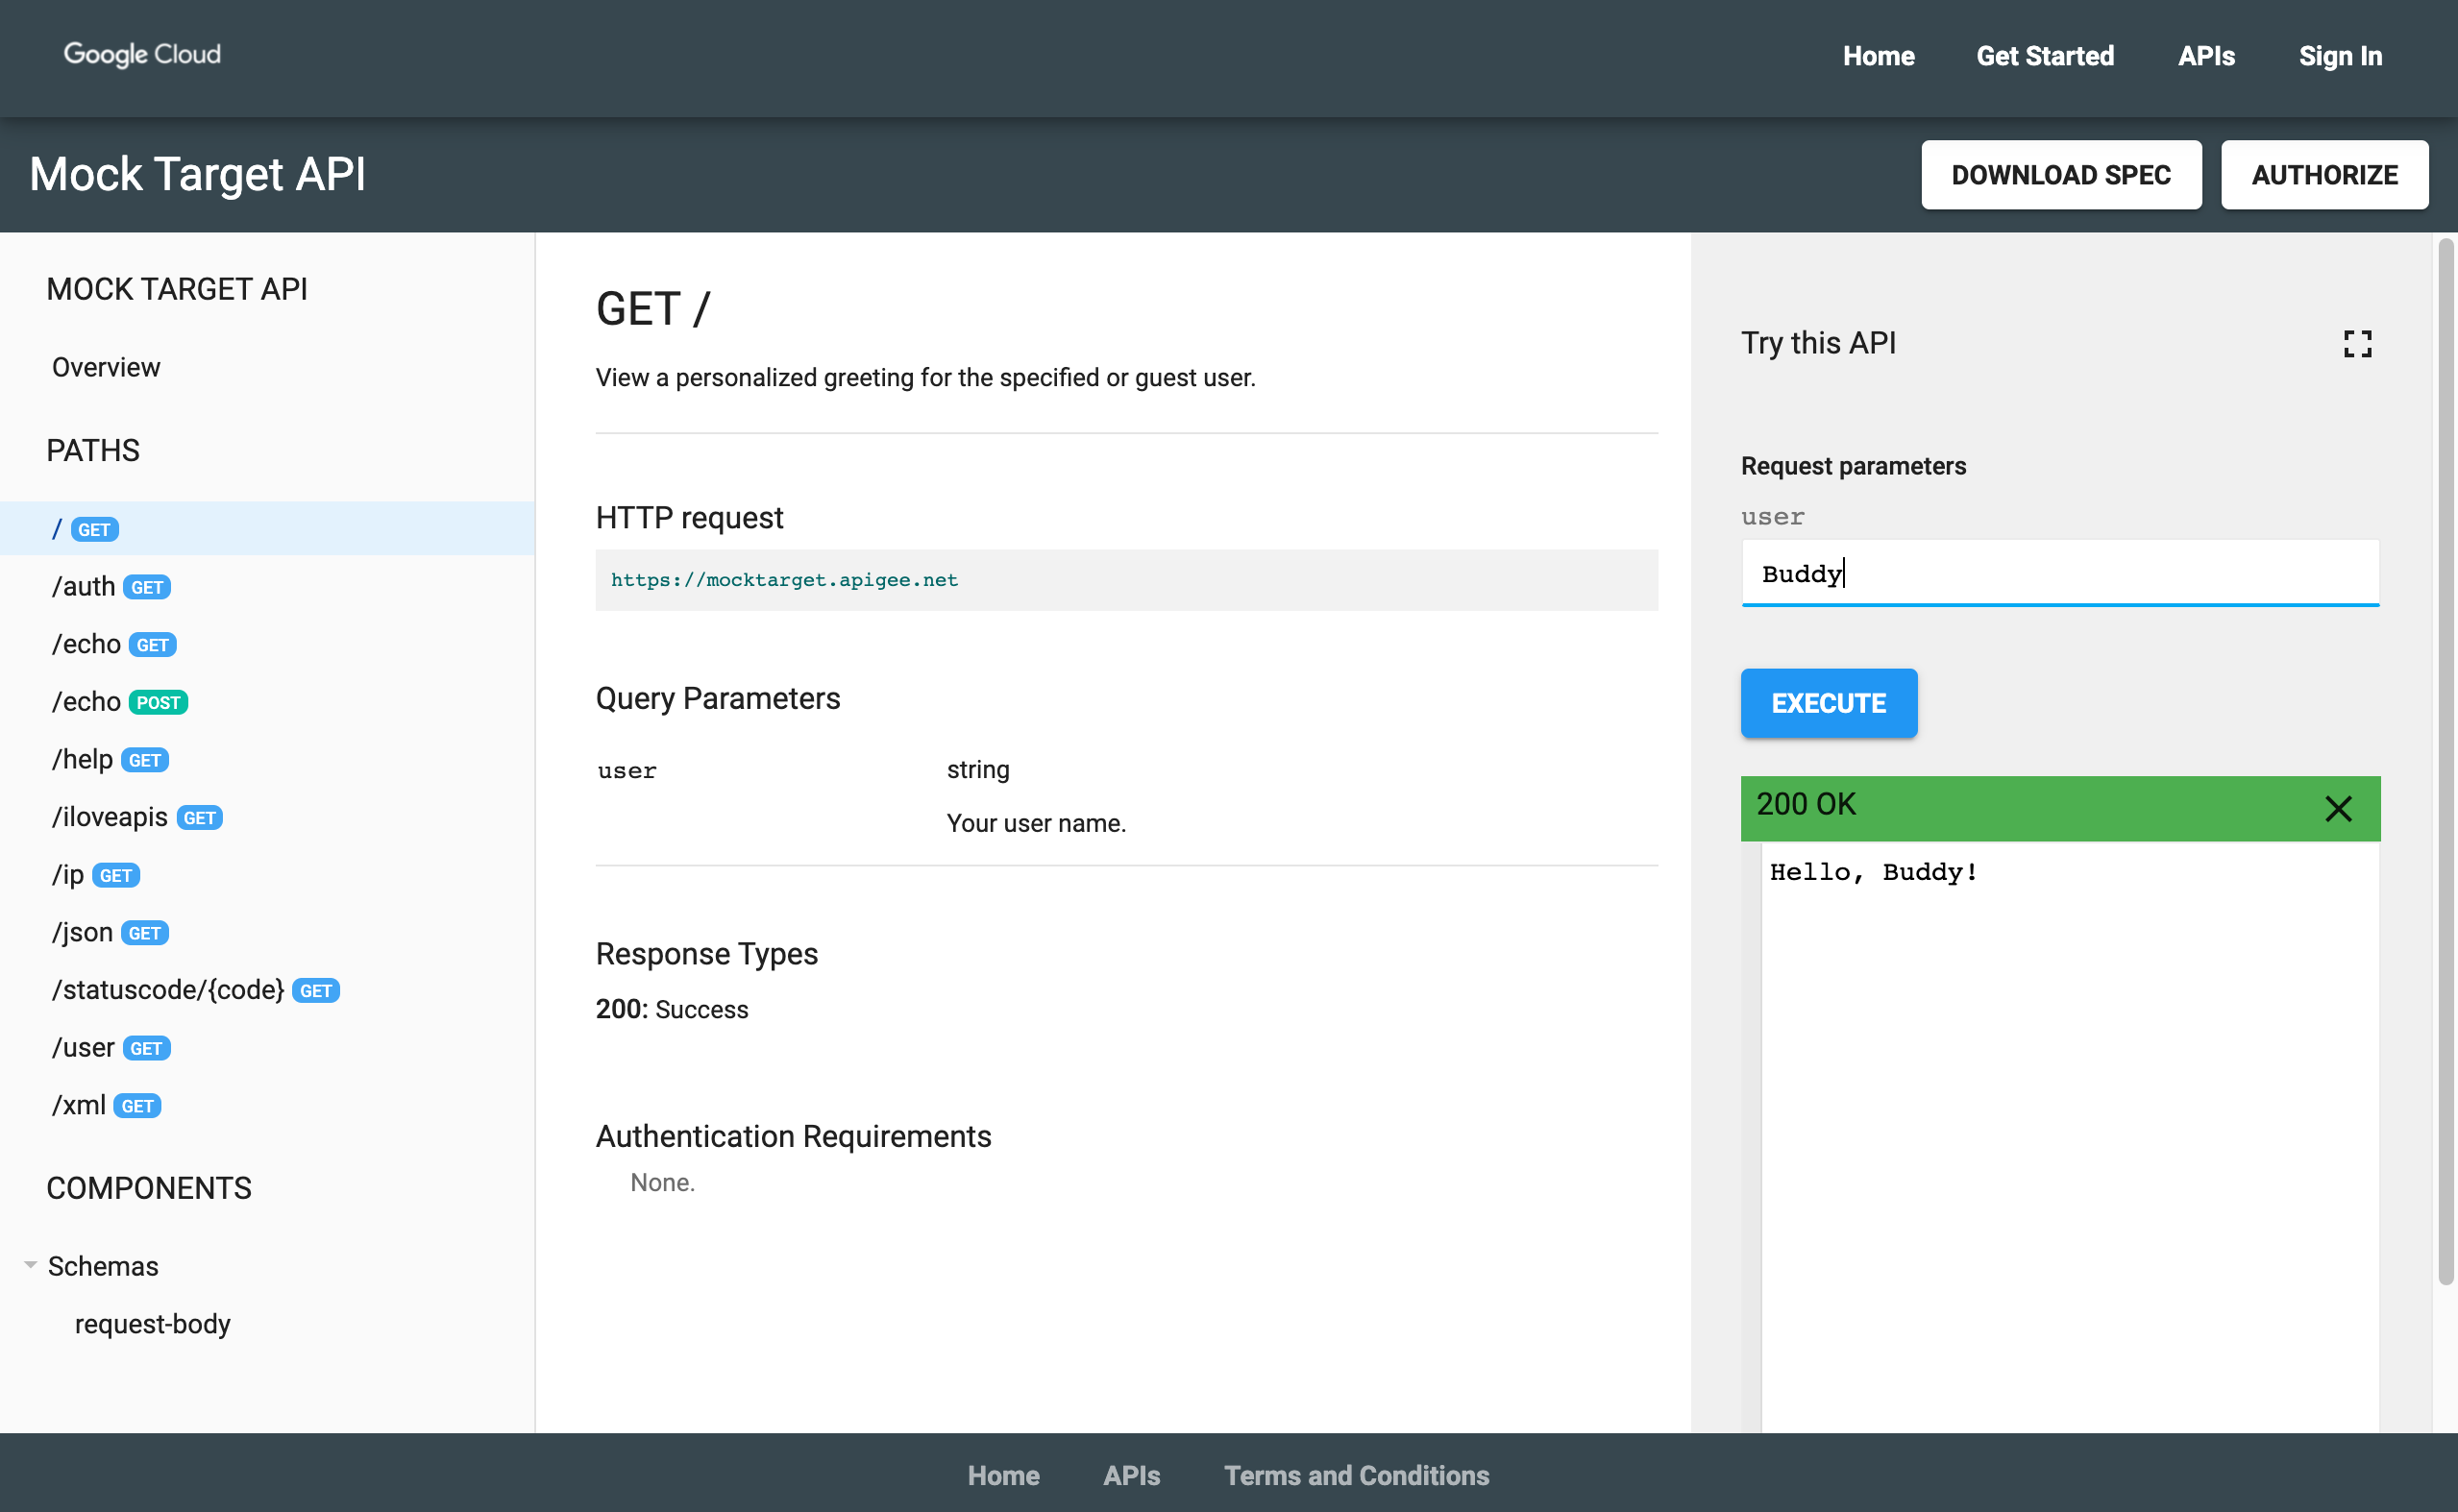Select the POST icon for /echo path
2458x1512 pixels.
tap(160, 702)
